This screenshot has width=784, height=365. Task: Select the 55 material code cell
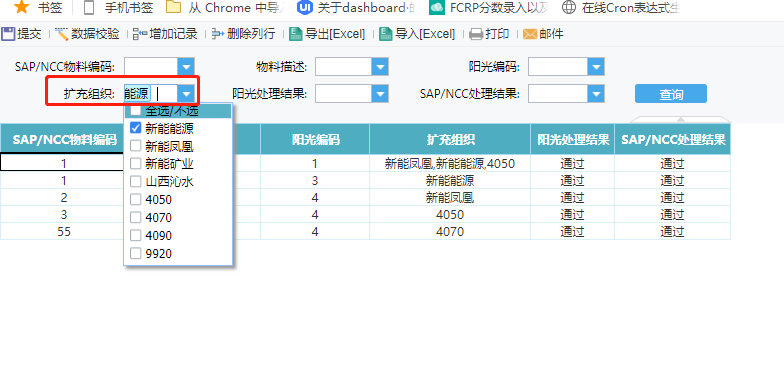tap(64, 232)
